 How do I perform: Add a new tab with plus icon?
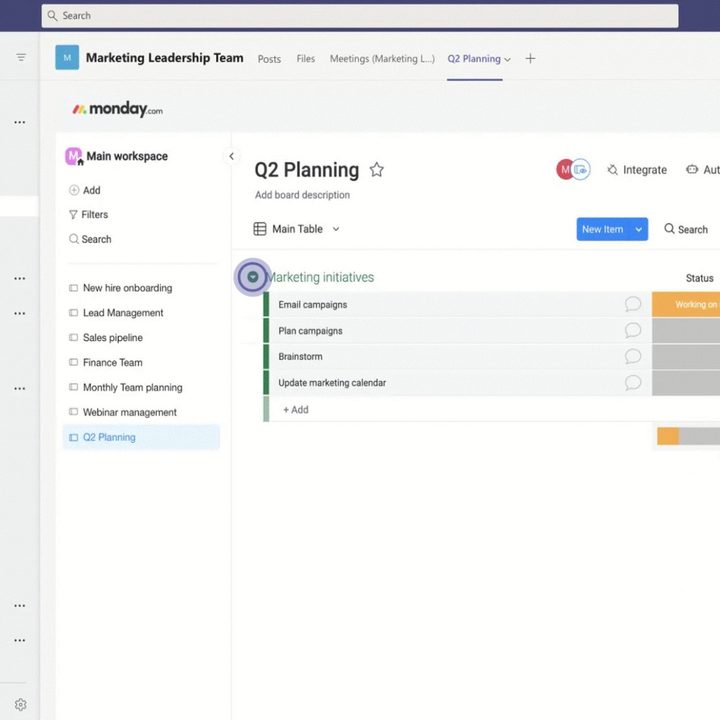click(x=530, y=59)
